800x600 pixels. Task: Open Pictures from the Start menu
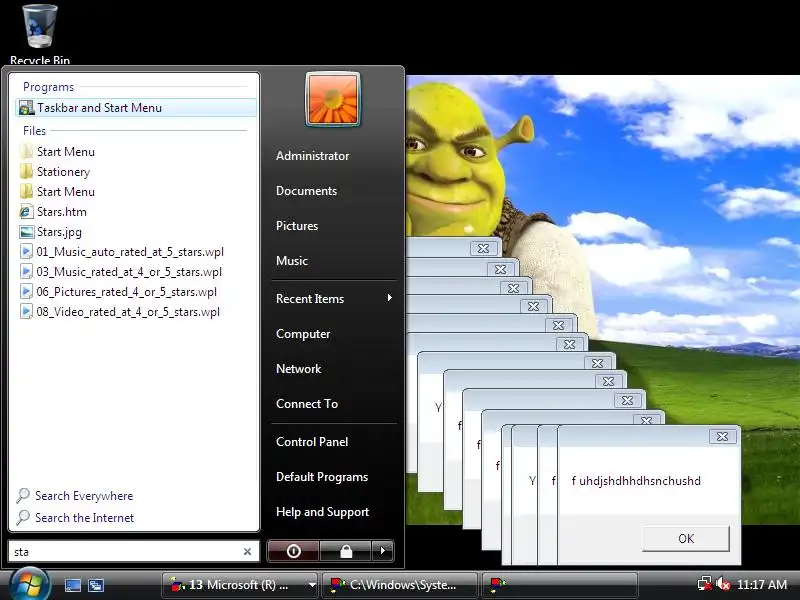[x=296, y=226]
